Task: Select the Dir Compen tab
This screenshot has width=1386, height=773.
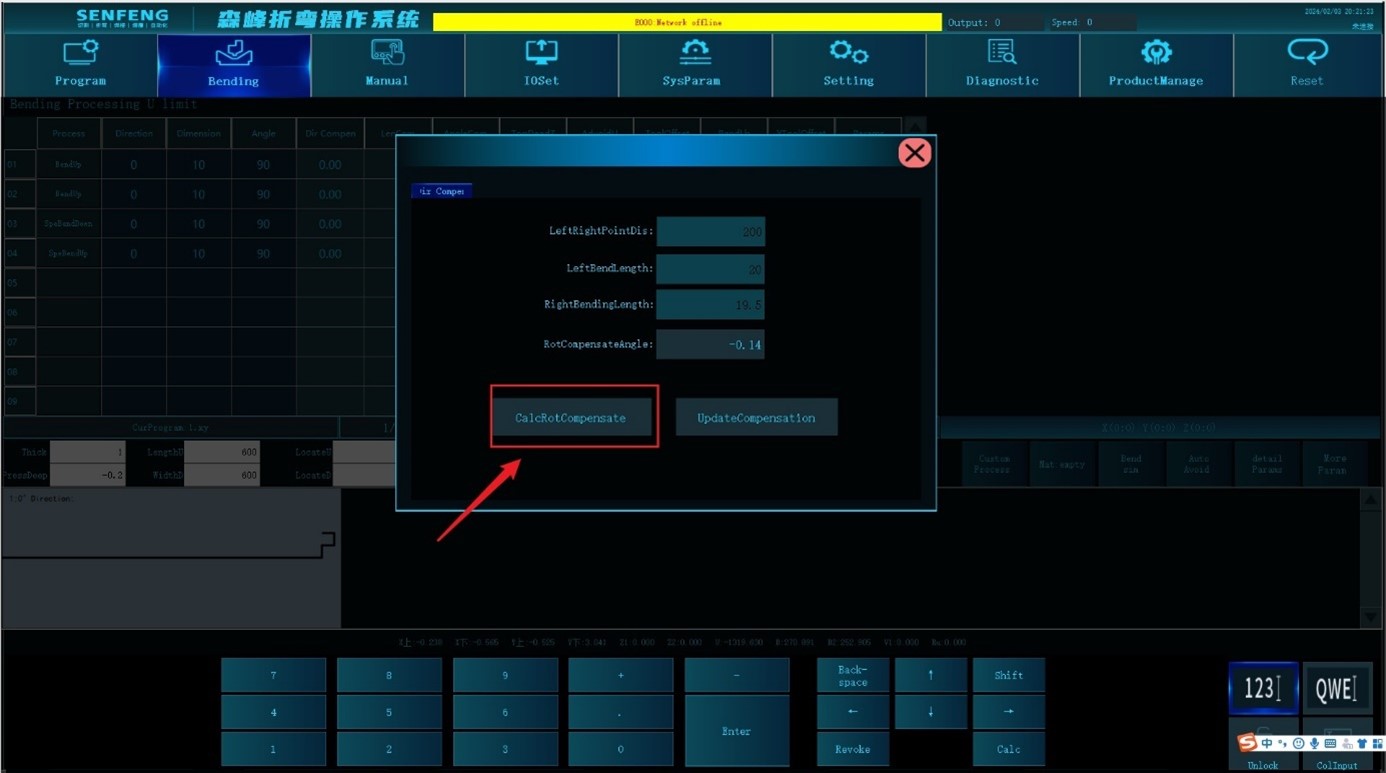Action: pyautogui.click(x=441, y=190)
